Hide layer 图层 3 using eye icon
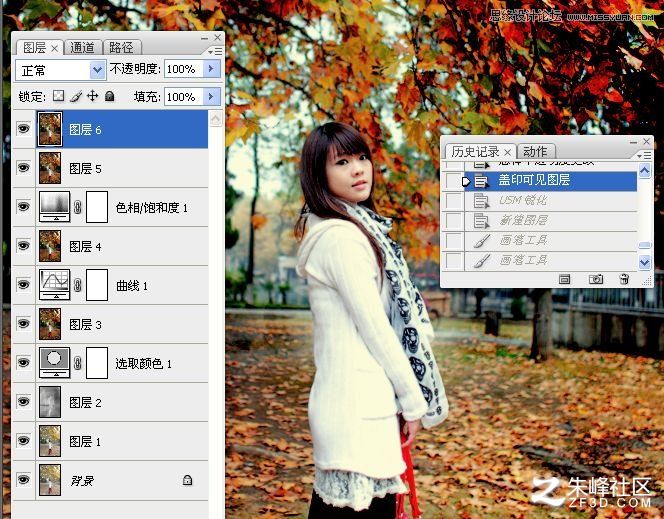The width and height of the screenshot is (664, 519). pos(24,324)
